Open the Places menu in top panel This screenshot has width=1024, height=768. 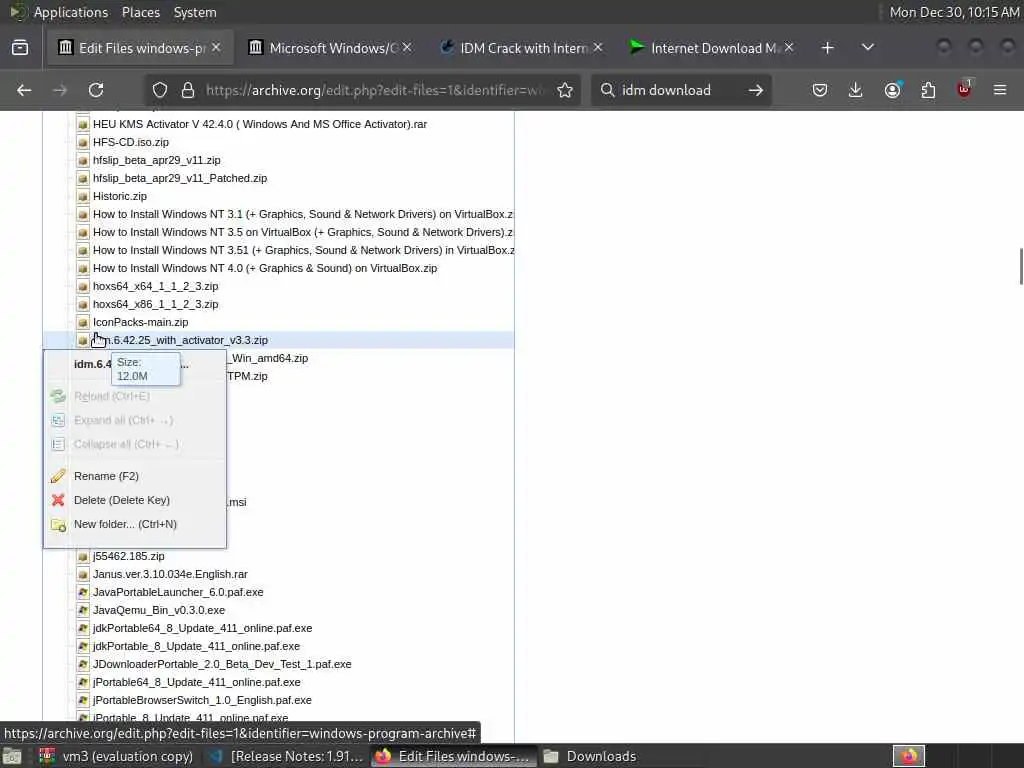pos(140,12)
